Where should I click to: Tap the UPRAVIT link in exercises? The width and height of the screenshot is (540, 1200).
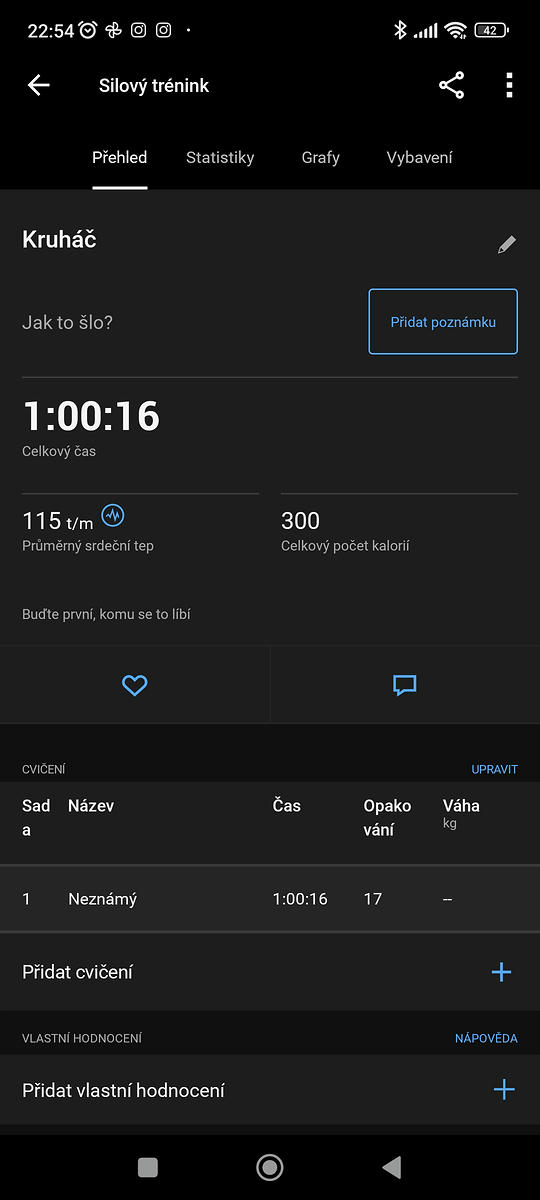pos(495,770)
